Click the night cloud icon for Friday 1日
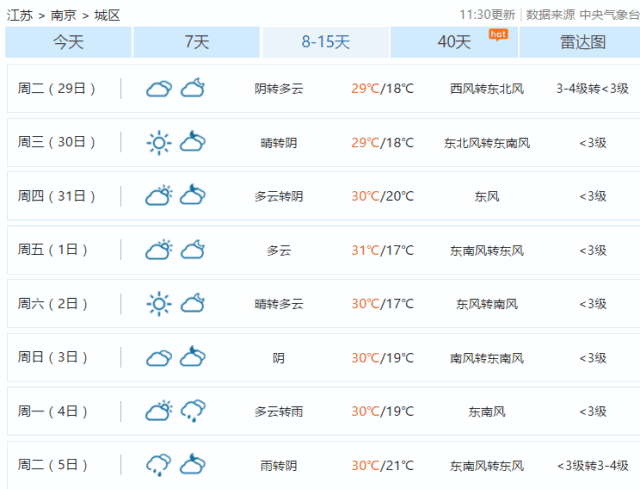Viewport: 640px width, 489px height. click(x=193, y=249)
